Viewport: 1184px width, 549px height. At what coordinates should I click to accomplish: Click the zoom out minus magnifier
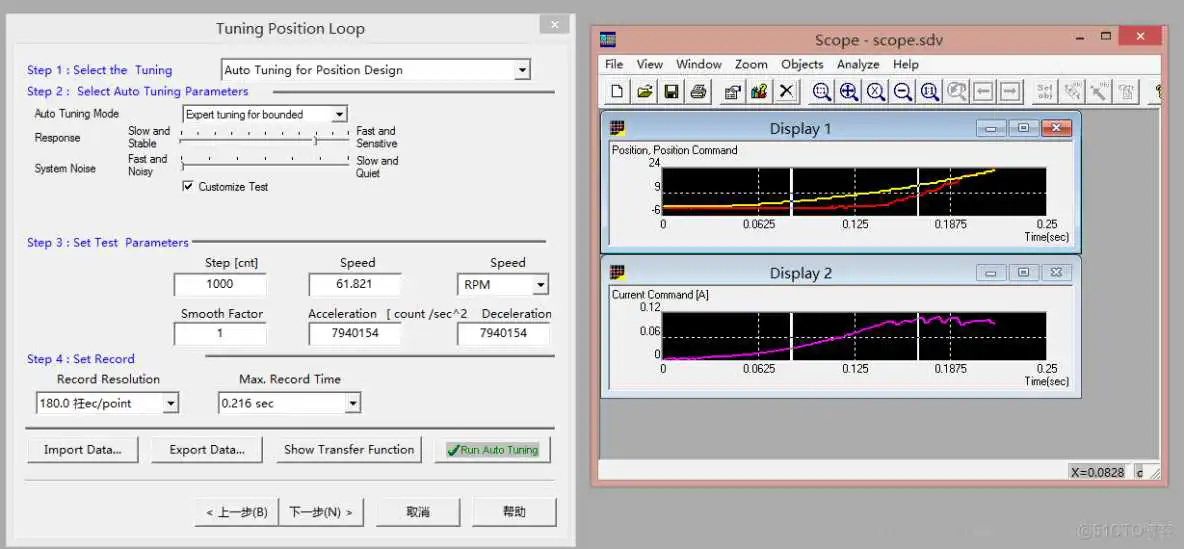pyautogui.click(x=902, y=91)
